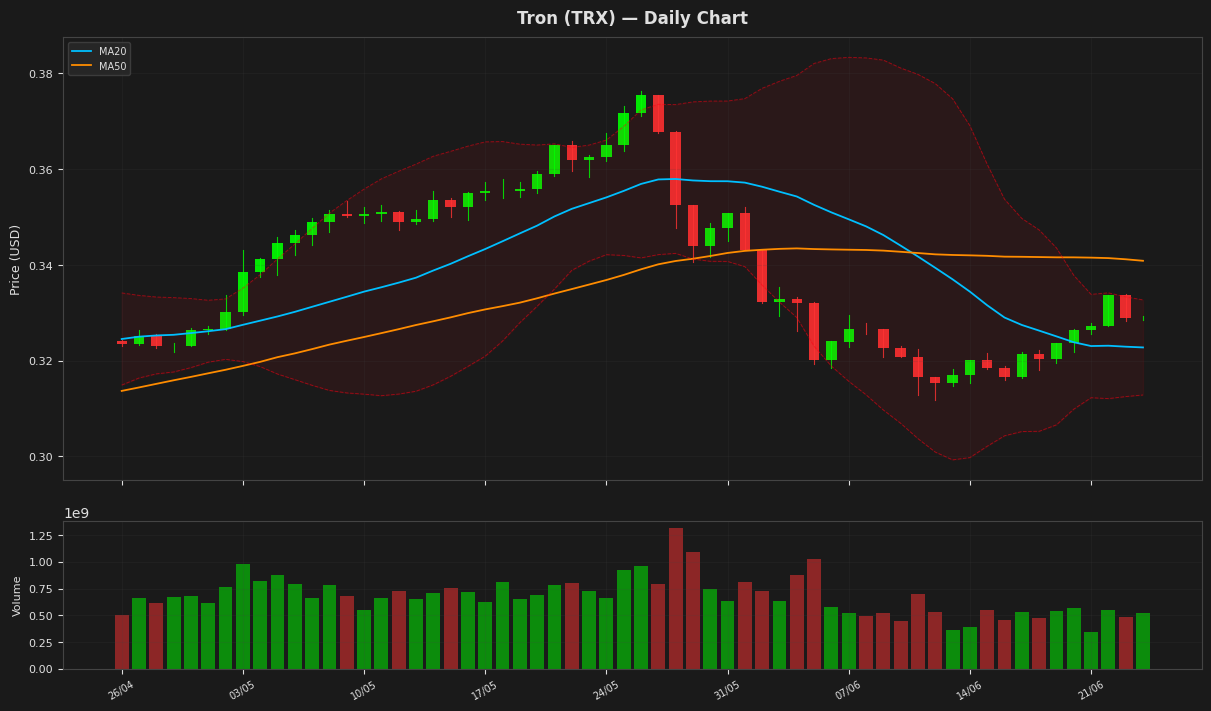Image resolution: width=1211 pixels, height=711 pixels.
Task: Click the 0.75 volume tick label
Action: 42,590
